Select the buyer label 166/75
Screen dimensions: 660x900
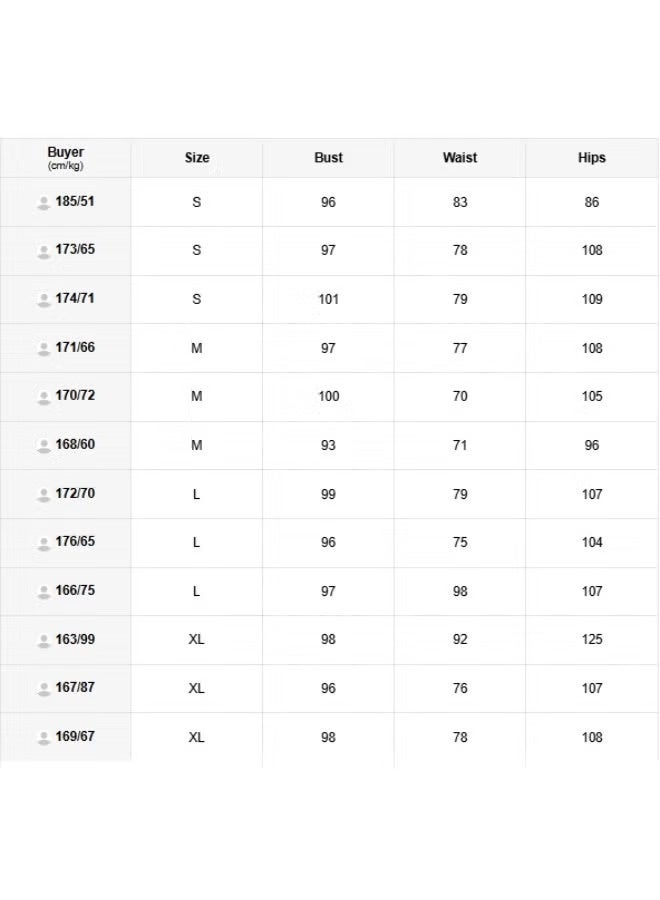pyautogui.click(x=75, y=590)
